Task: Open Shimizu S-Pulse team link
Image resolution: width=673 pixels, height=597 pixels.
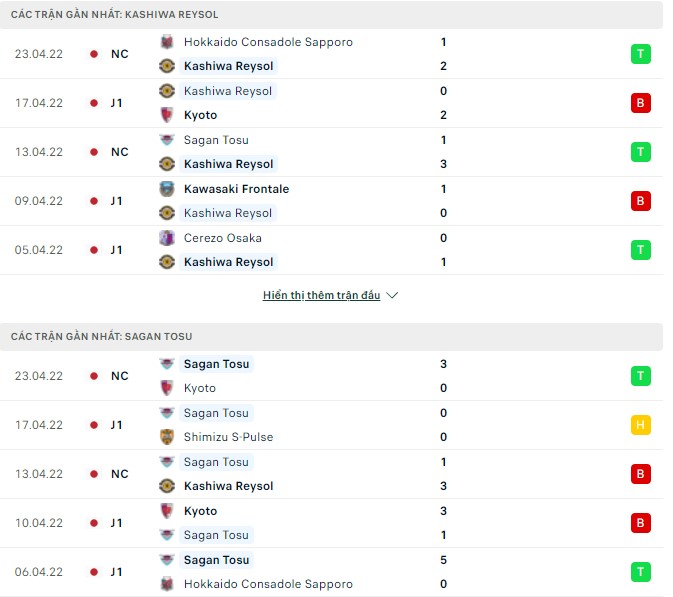Action: pos(229,437)
